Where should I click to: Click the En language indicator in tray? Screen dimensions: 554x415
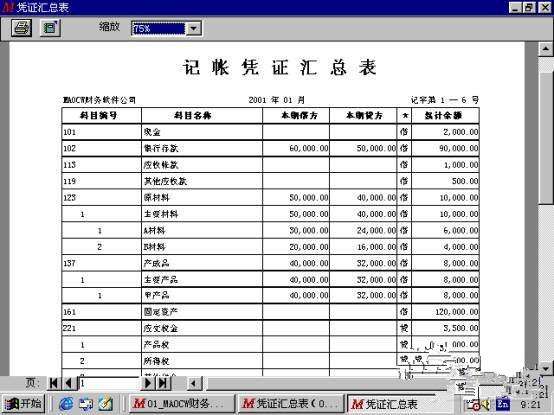click(503, 404)
